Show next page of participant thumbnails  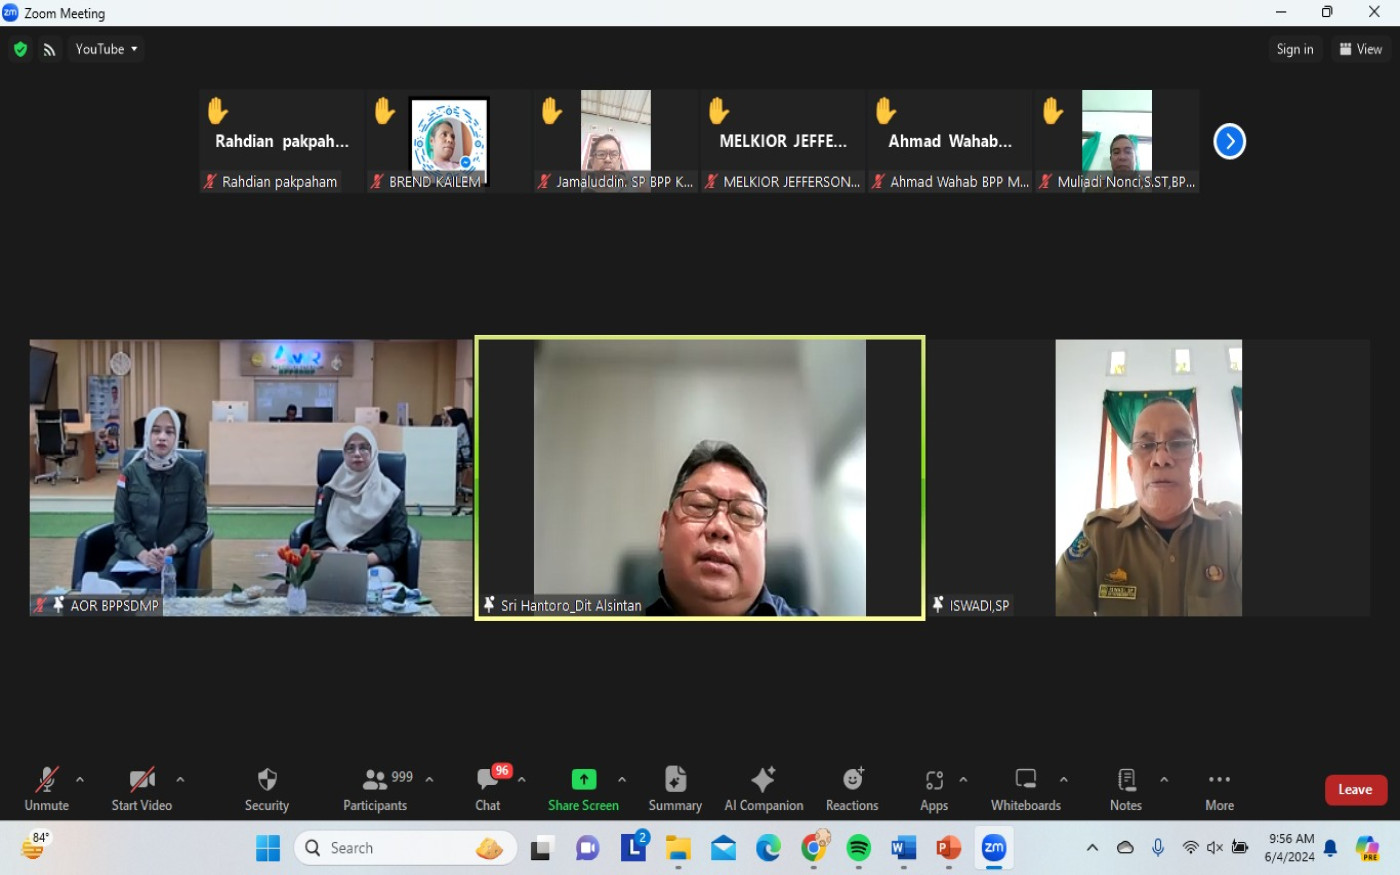[x=1229, y=141]
